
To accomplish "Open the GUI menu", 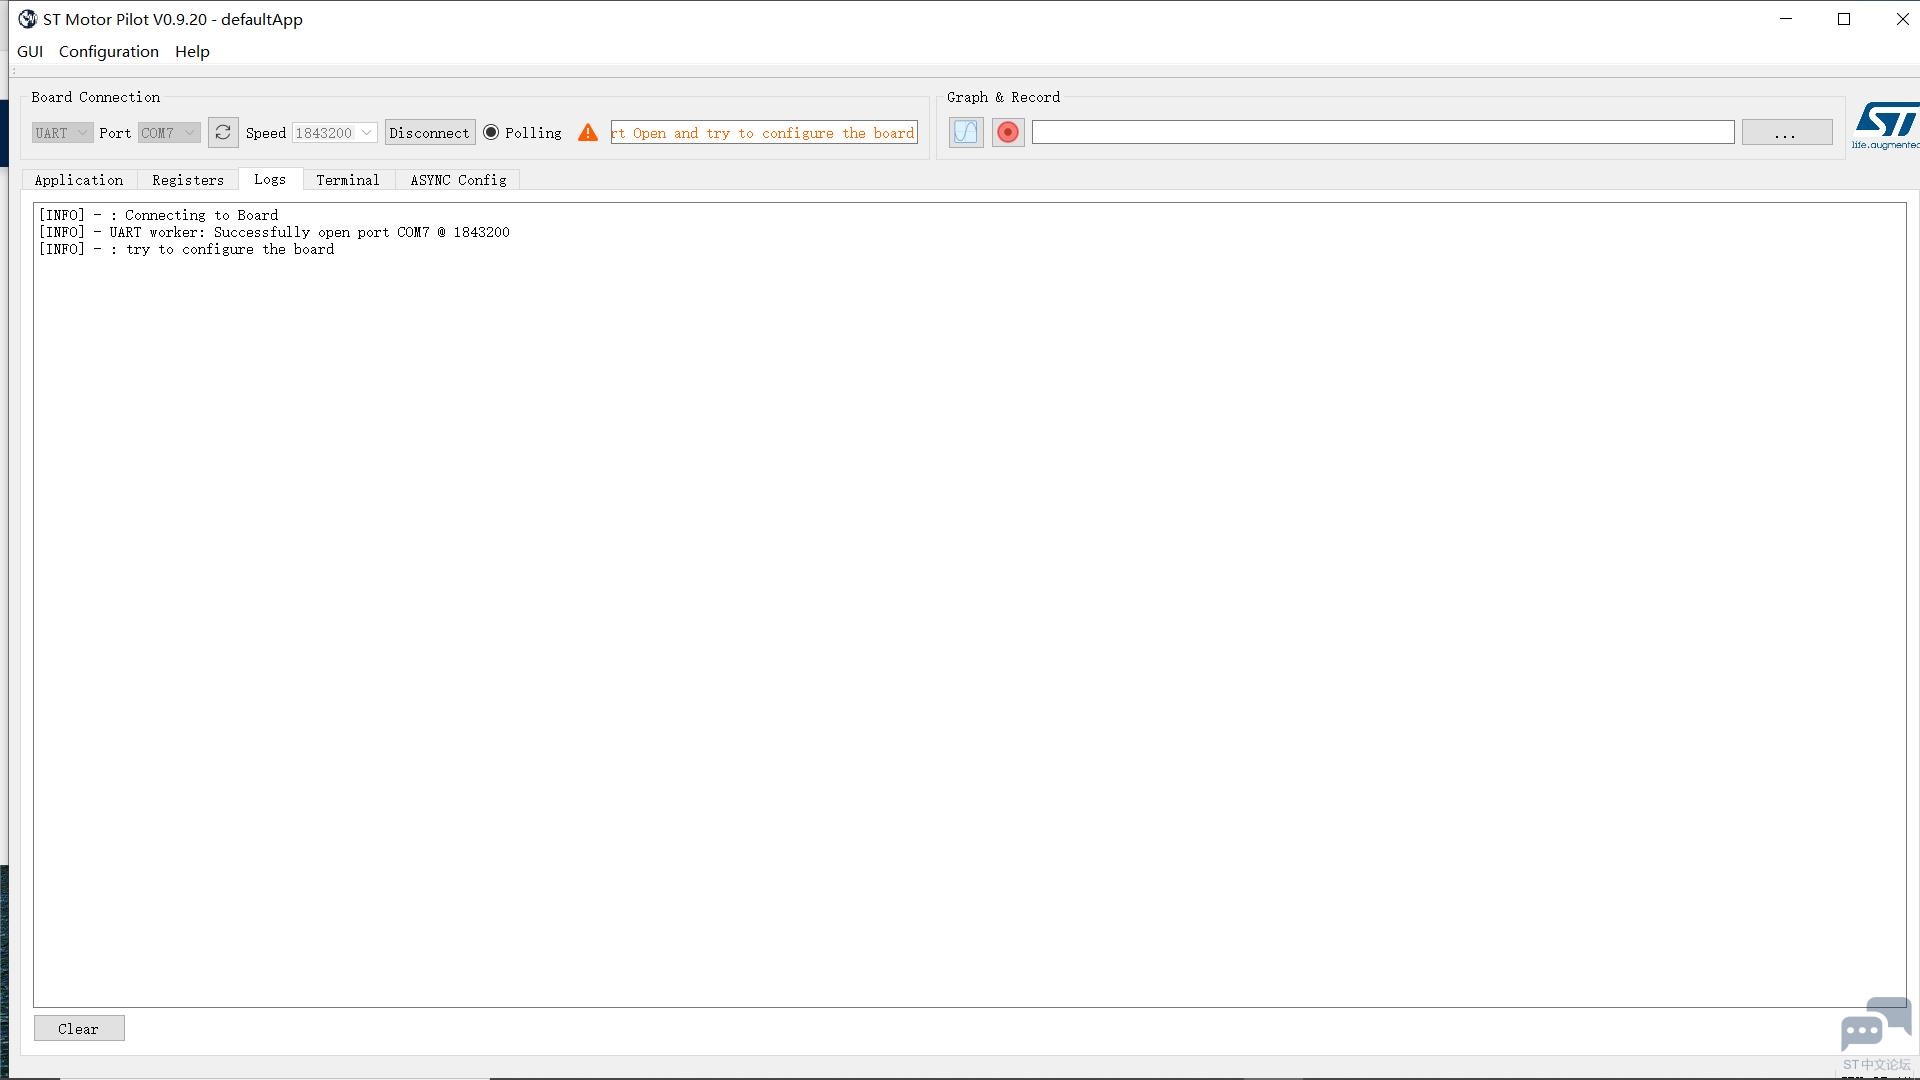I will tap(30, 52).
